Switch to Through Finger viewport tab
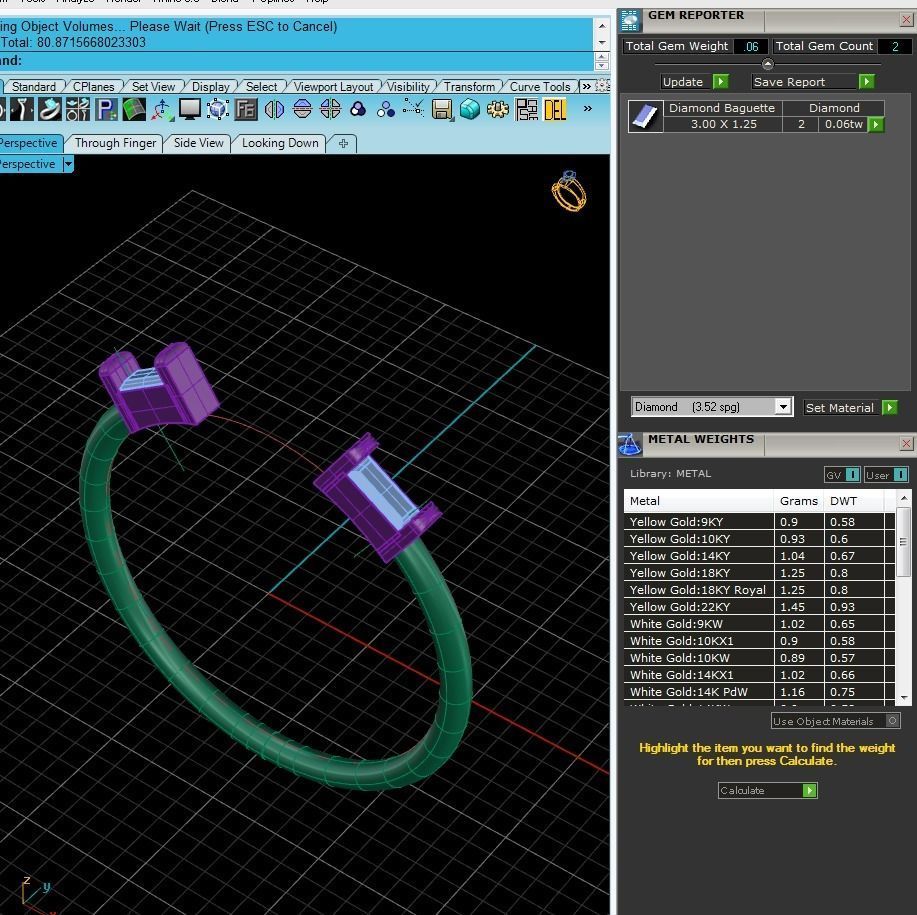The width and height of the screenshot is (917, 915). click(x=115, y=143)
